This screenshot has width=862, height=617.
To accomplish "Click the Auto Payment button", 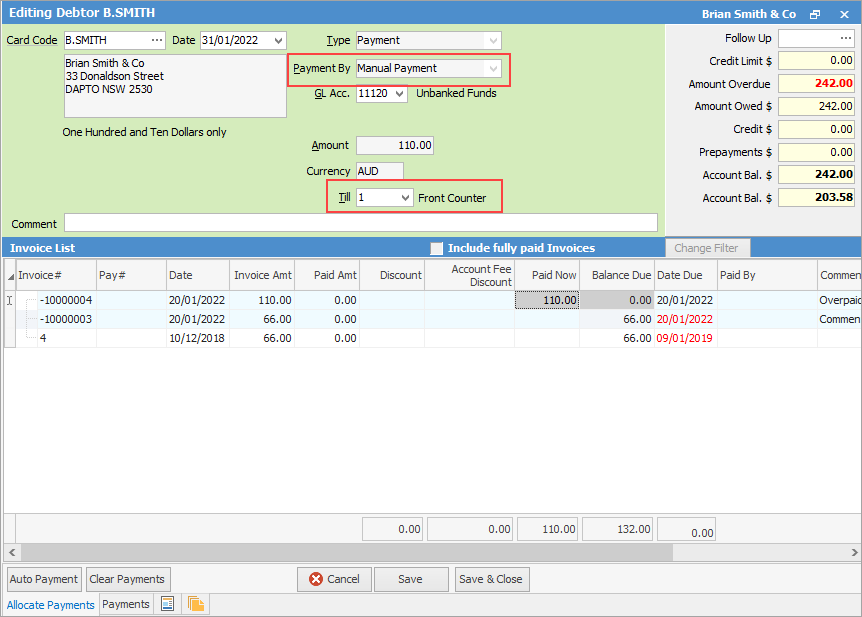I will pos(43,579).
